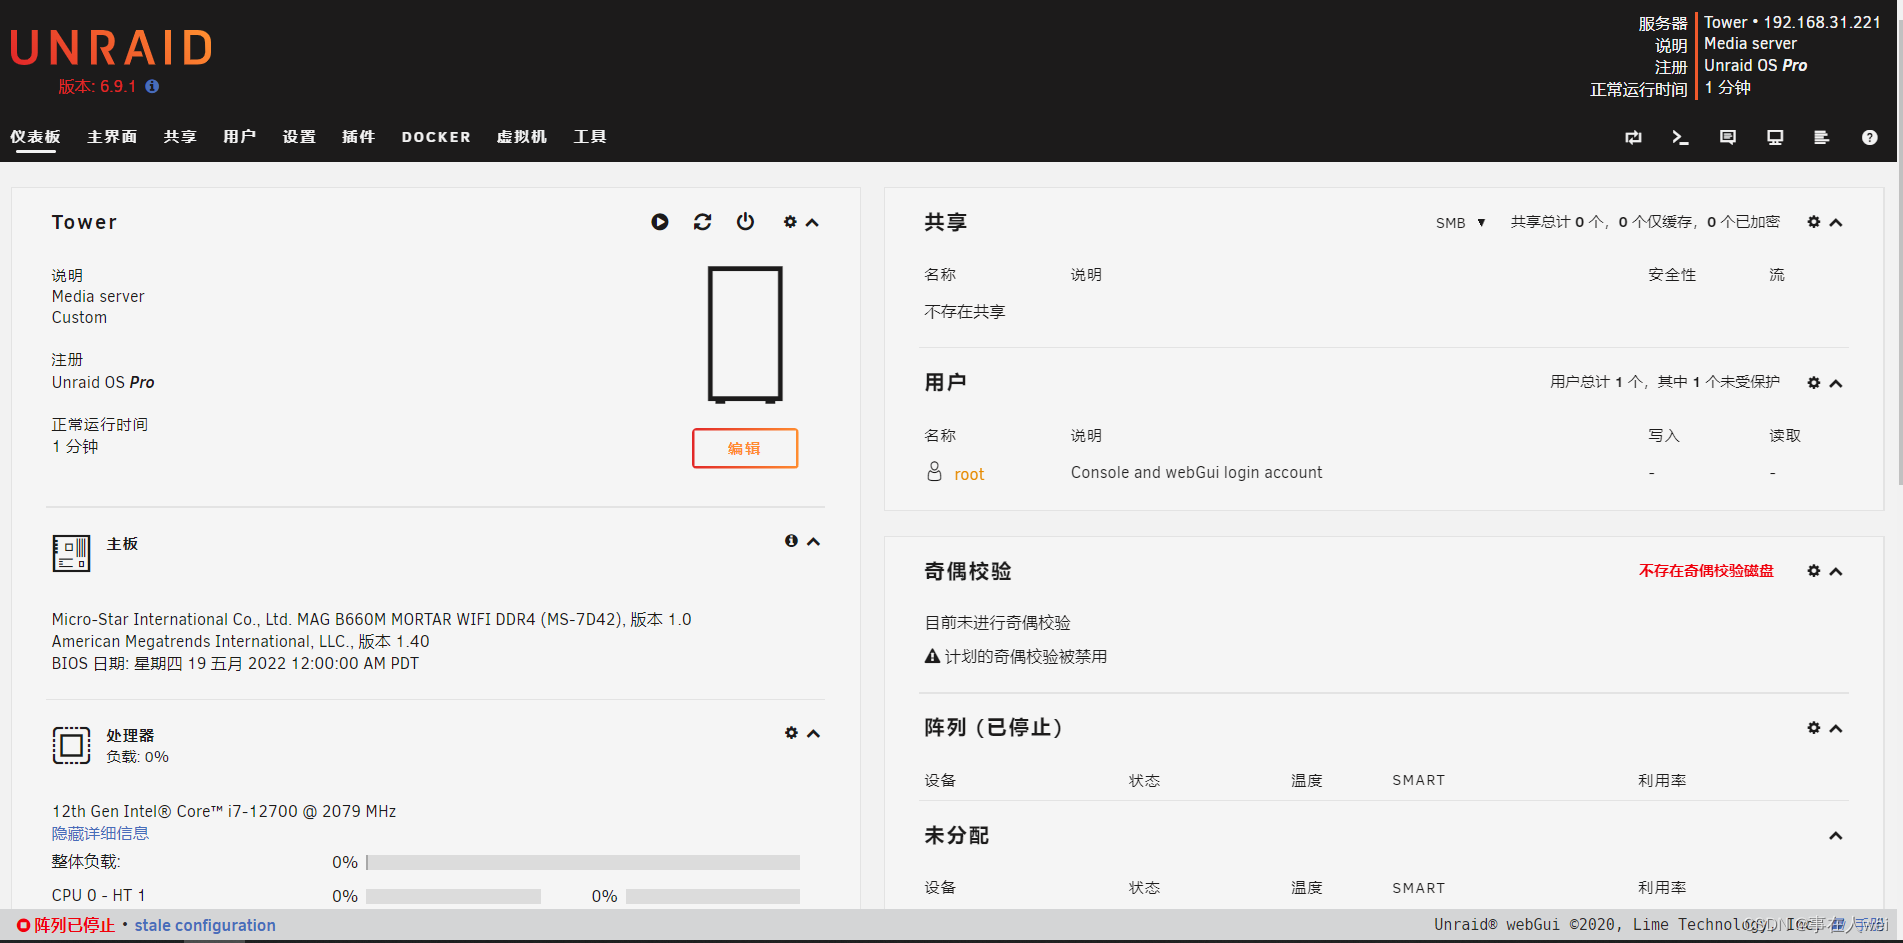The height and width of the screenshot is (943, 1903).
Task: Open Unraid help via the question mark icon
Action: pos(1869,137)
